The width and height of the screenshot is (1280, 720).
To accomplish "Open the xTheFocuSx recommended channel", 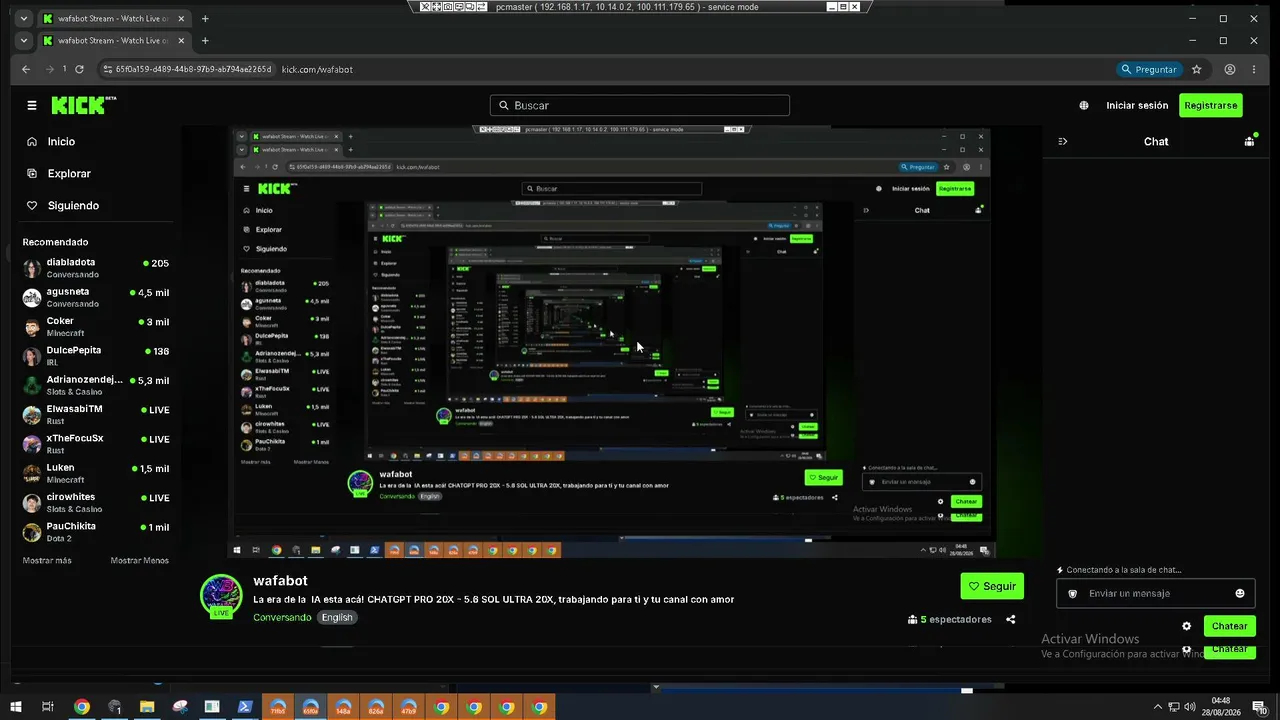I will pyautogui.click(x=97, y=444).
